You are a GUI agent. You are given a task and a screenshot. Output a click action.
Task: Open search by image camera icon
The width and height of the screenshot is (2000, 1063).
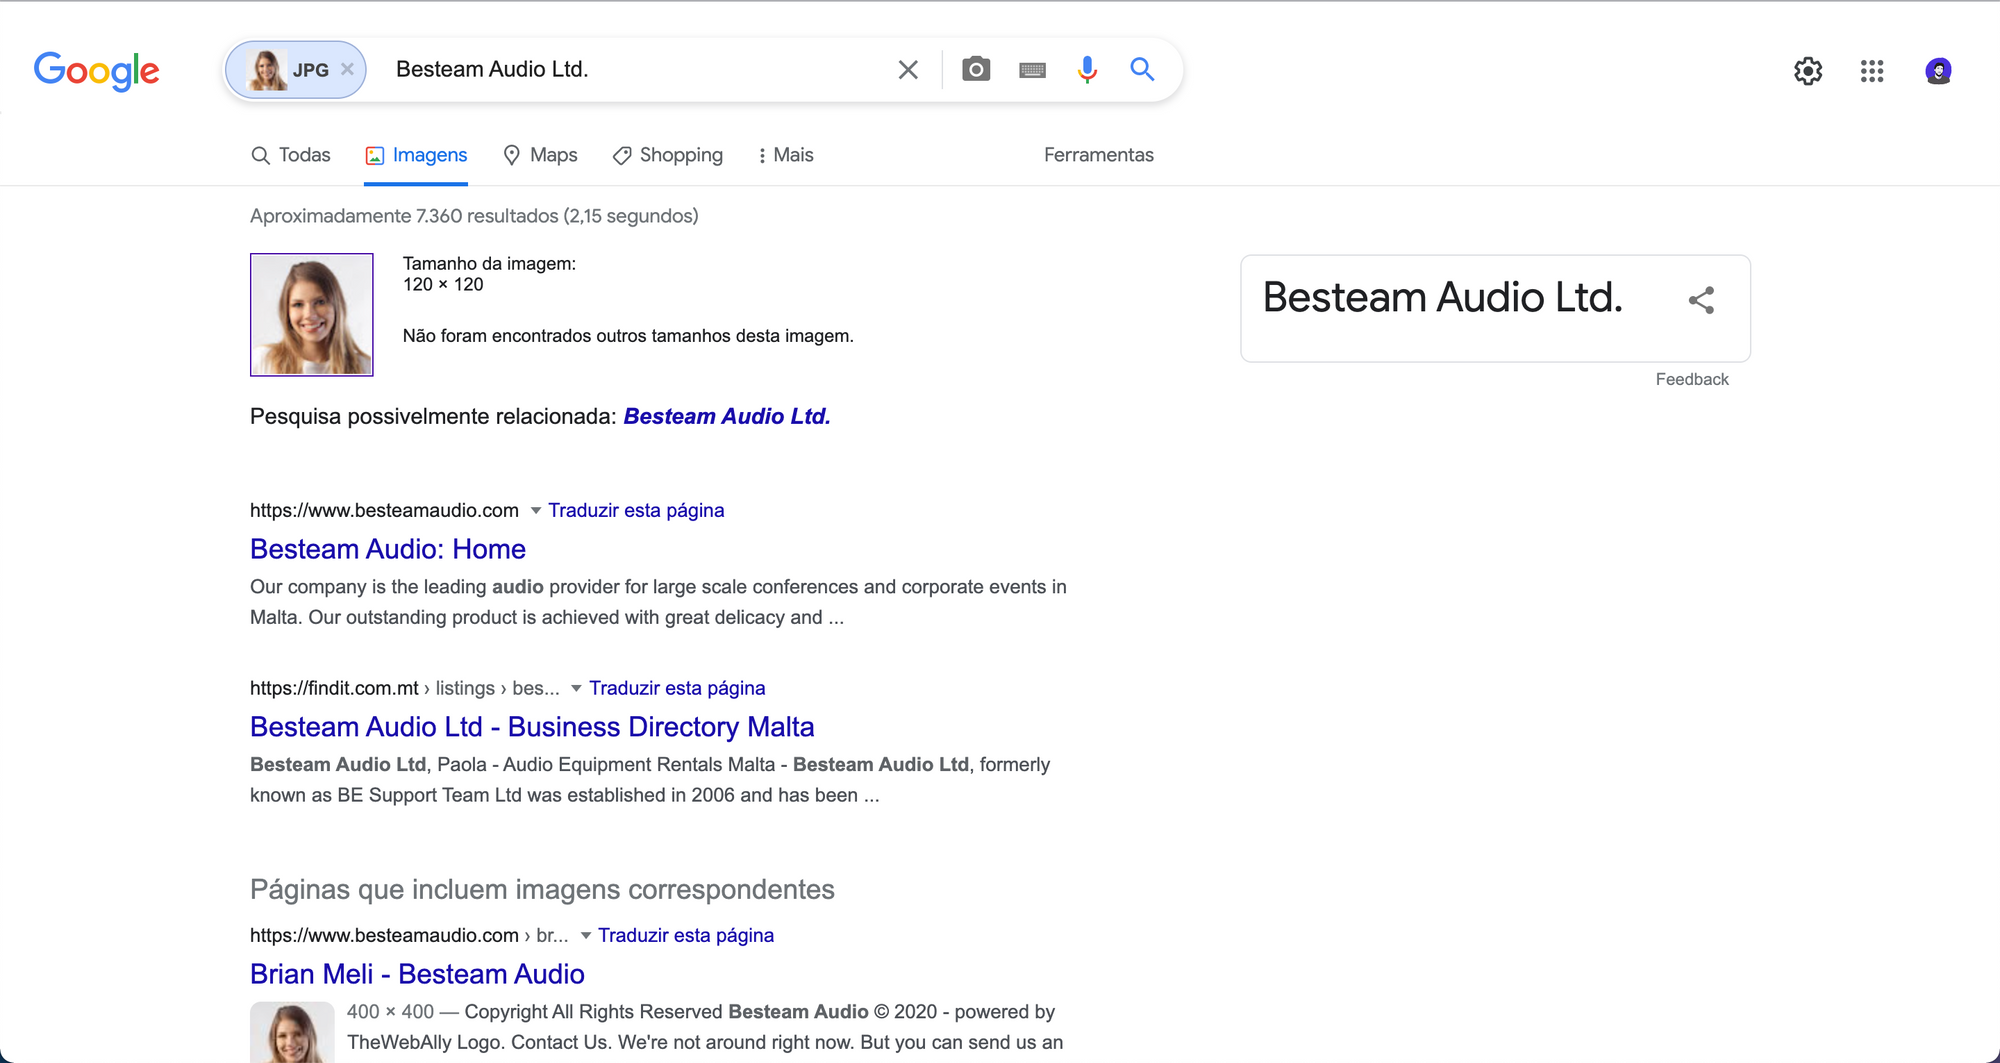coord(976,69)
